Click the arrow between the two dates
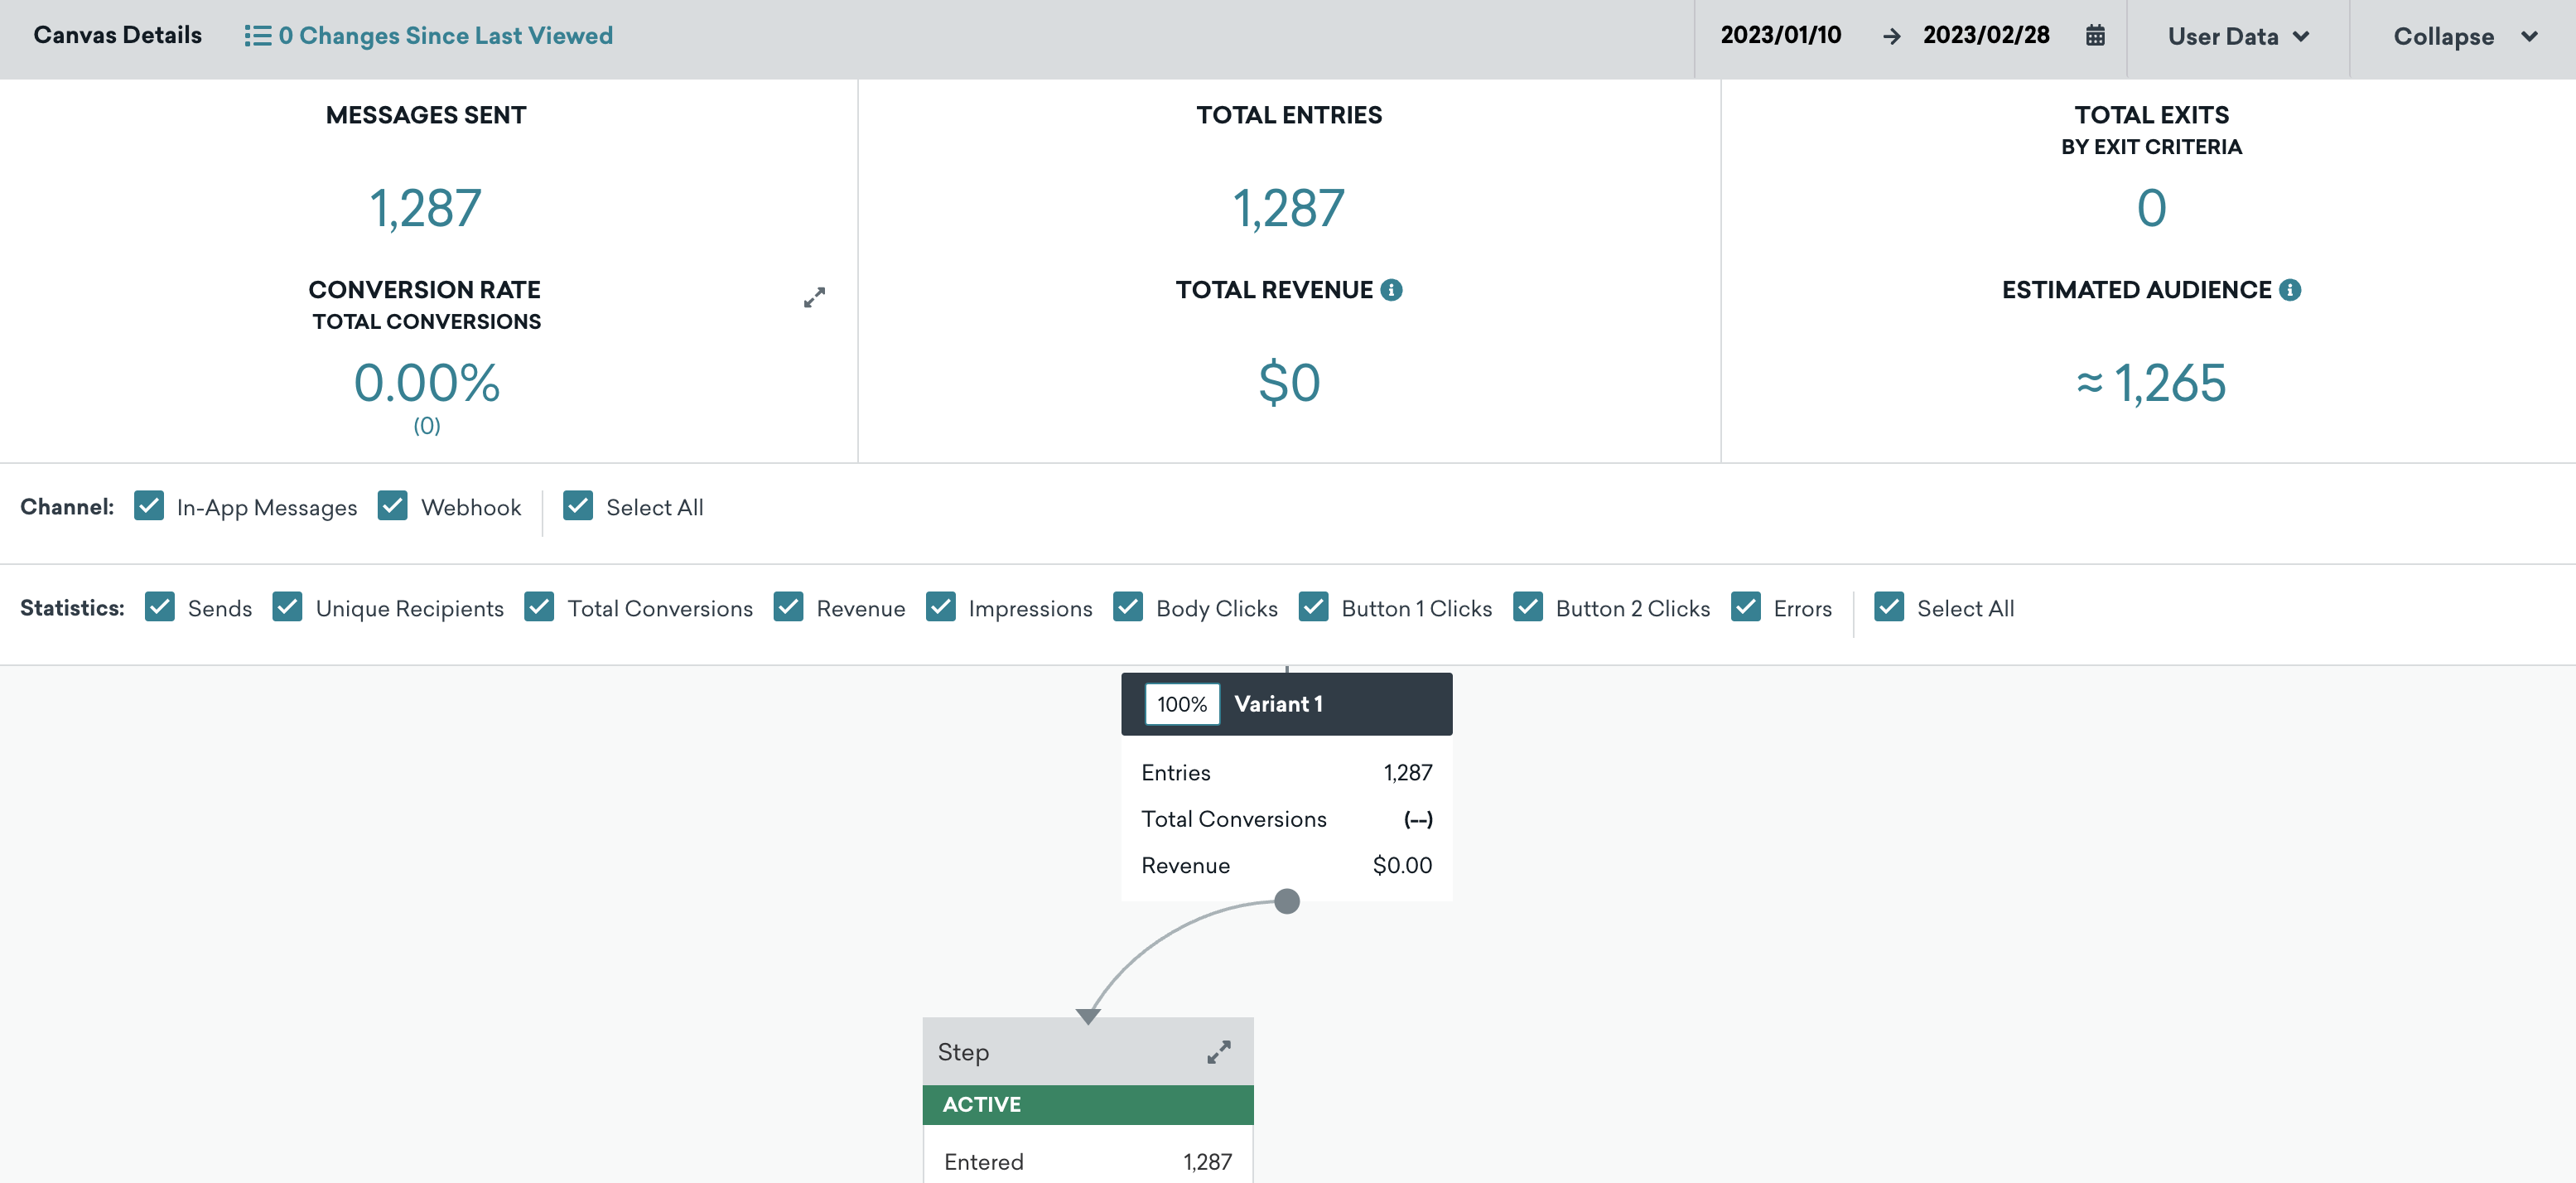This screenshot has width=2576, height=1183. 1891,36
